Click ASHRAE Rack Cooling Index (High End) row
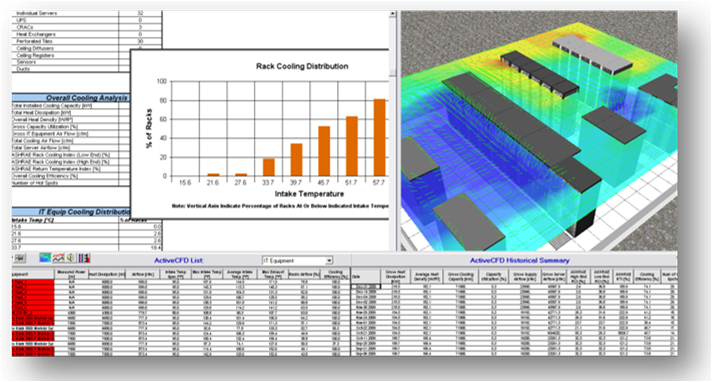The image size is (712, 382). click(x=71, y=162)
